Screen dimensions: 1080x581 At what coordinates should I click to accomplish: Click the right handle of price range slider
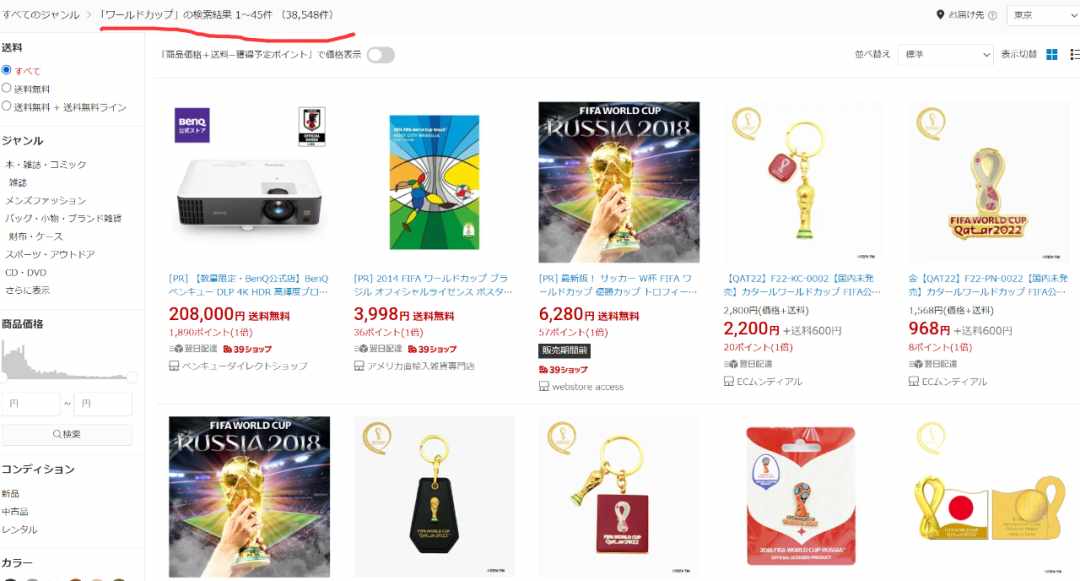pos(132,377)
